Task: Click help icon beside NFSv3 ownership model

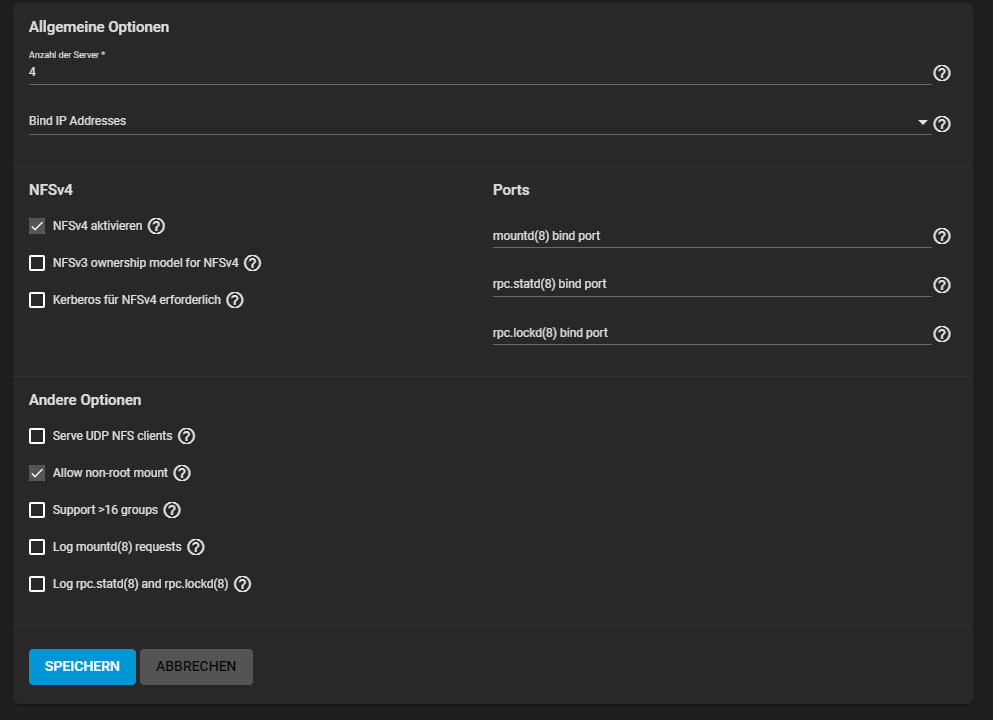Action: click(252, 263)
